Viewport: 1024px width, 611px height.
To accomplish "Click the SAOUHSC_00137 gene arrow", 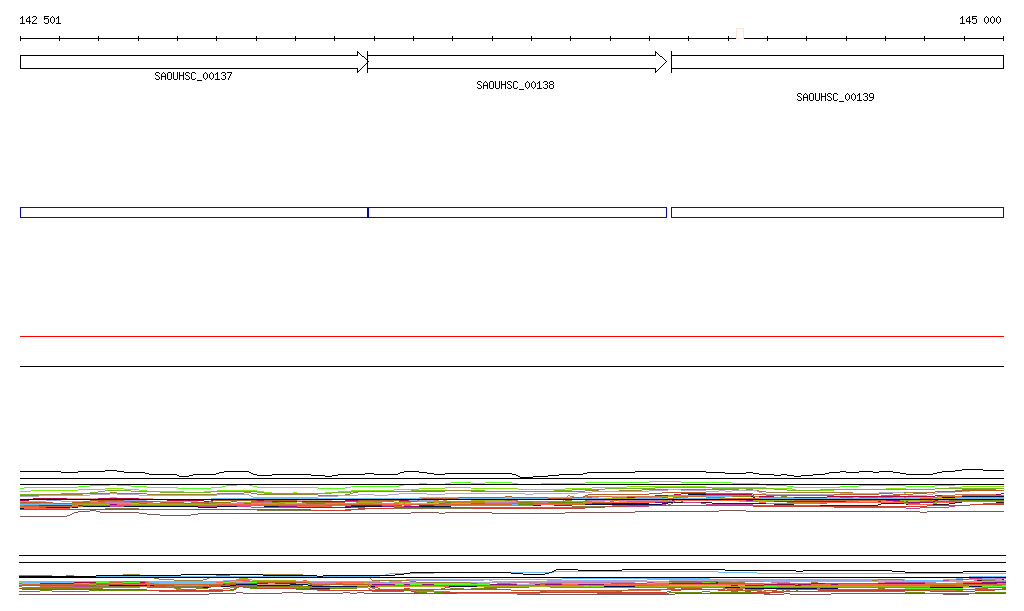I will point(190,62).
